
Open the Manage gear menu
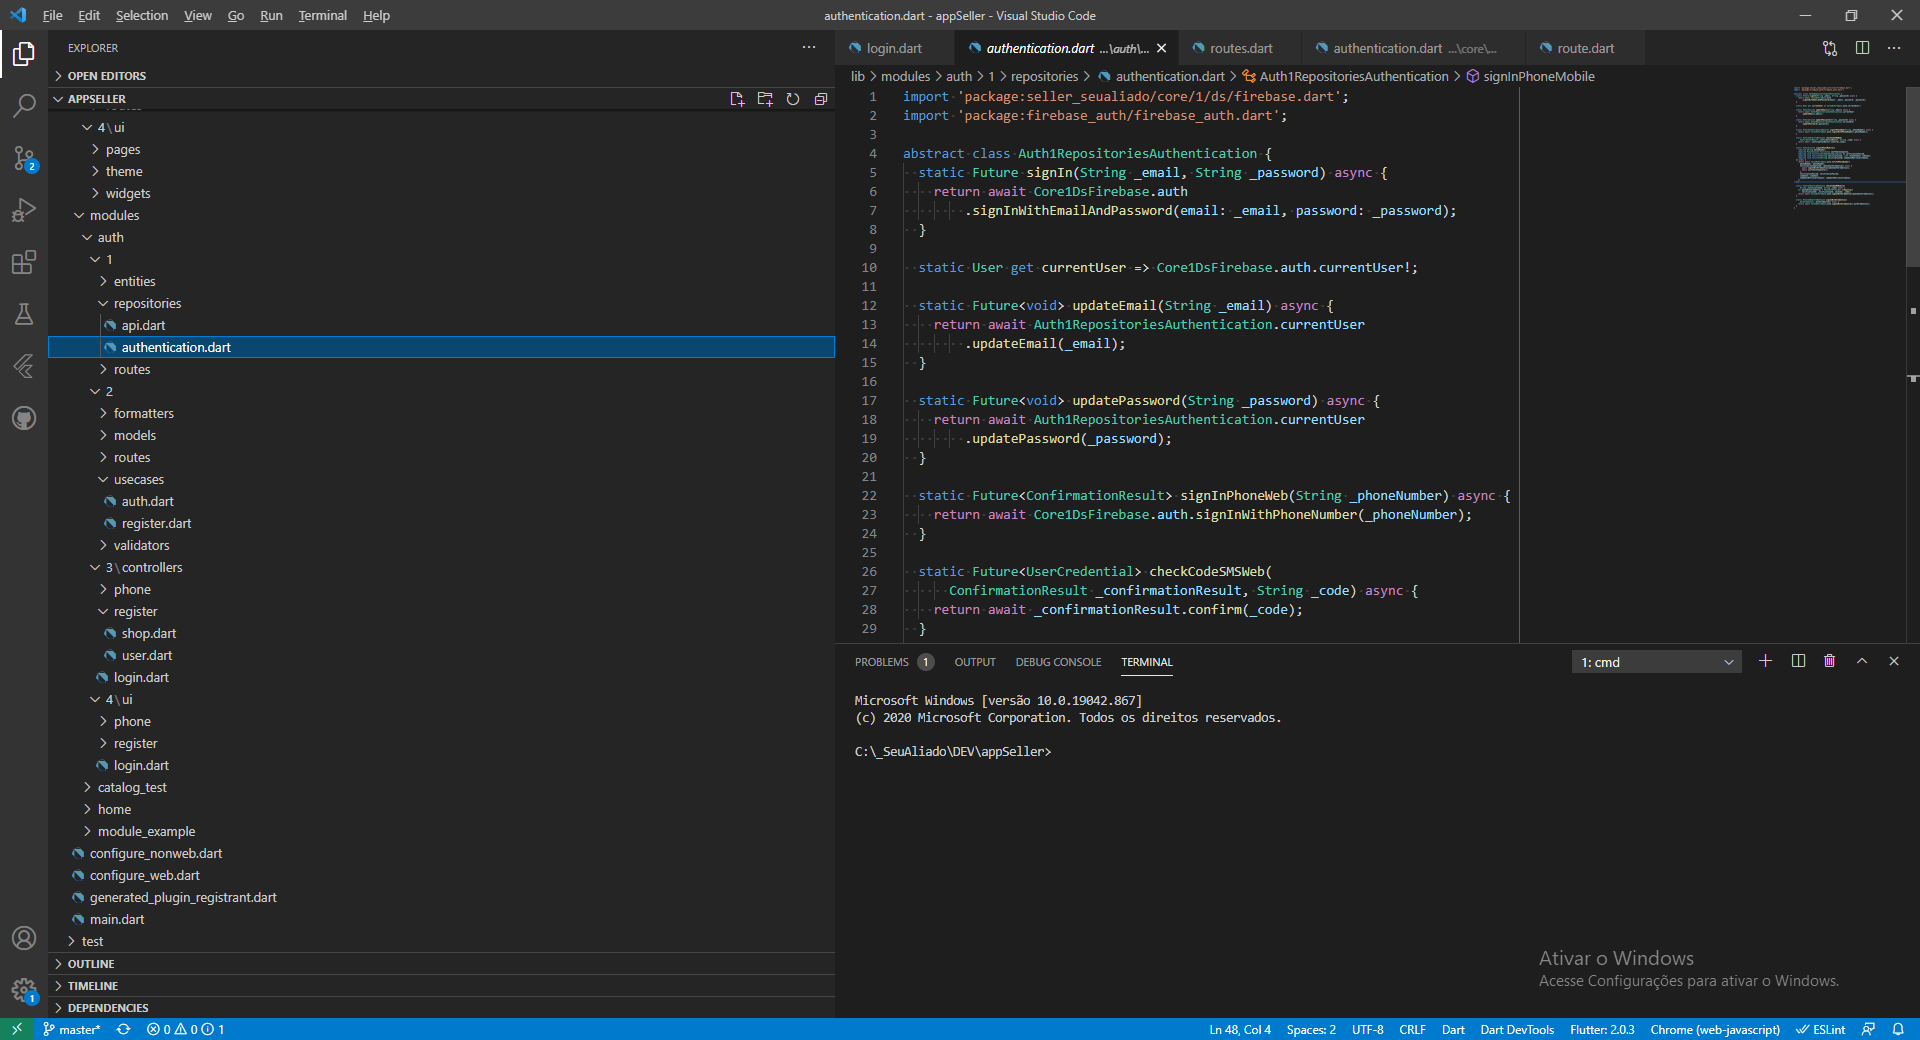[24, 991]
